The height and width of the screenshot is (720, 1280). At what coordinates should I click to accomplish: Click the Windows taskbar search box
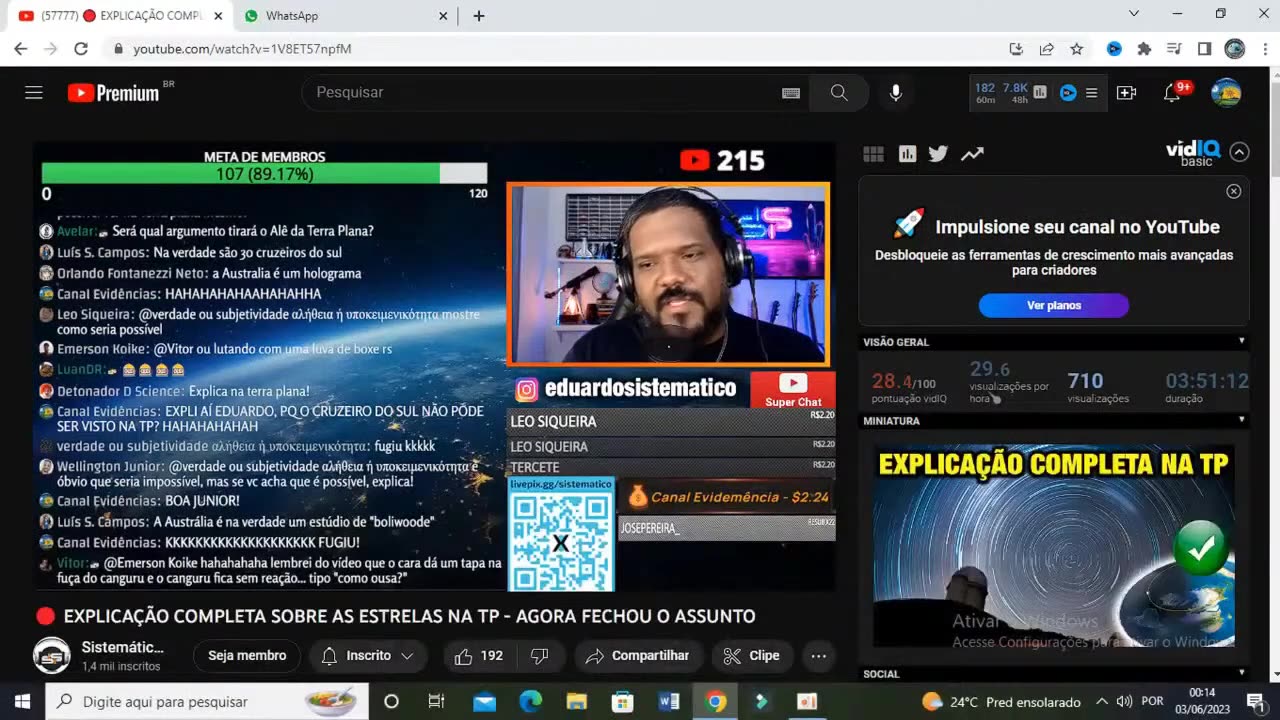207,702
